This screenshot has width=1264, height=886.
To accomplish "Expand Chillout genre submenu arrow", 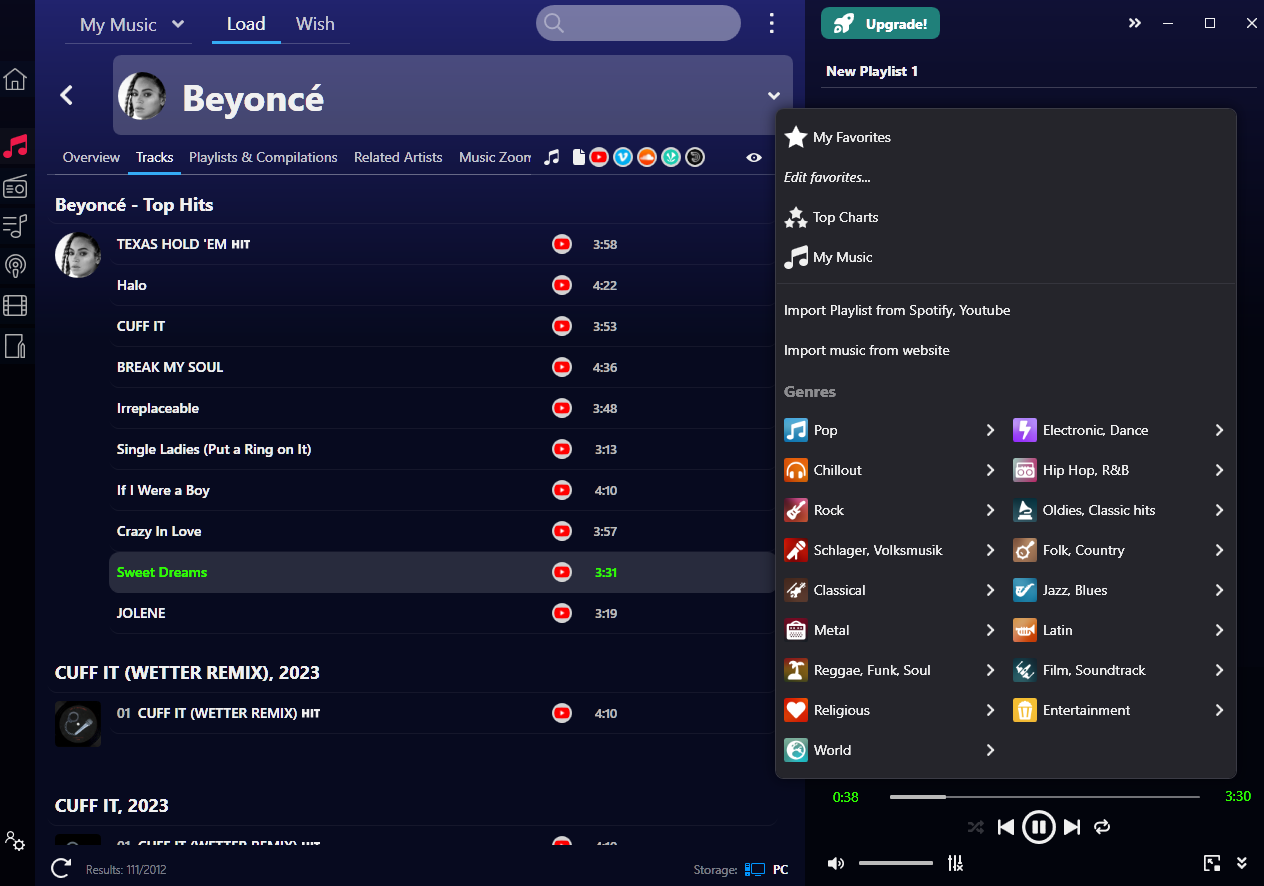I will click(990, 470).
